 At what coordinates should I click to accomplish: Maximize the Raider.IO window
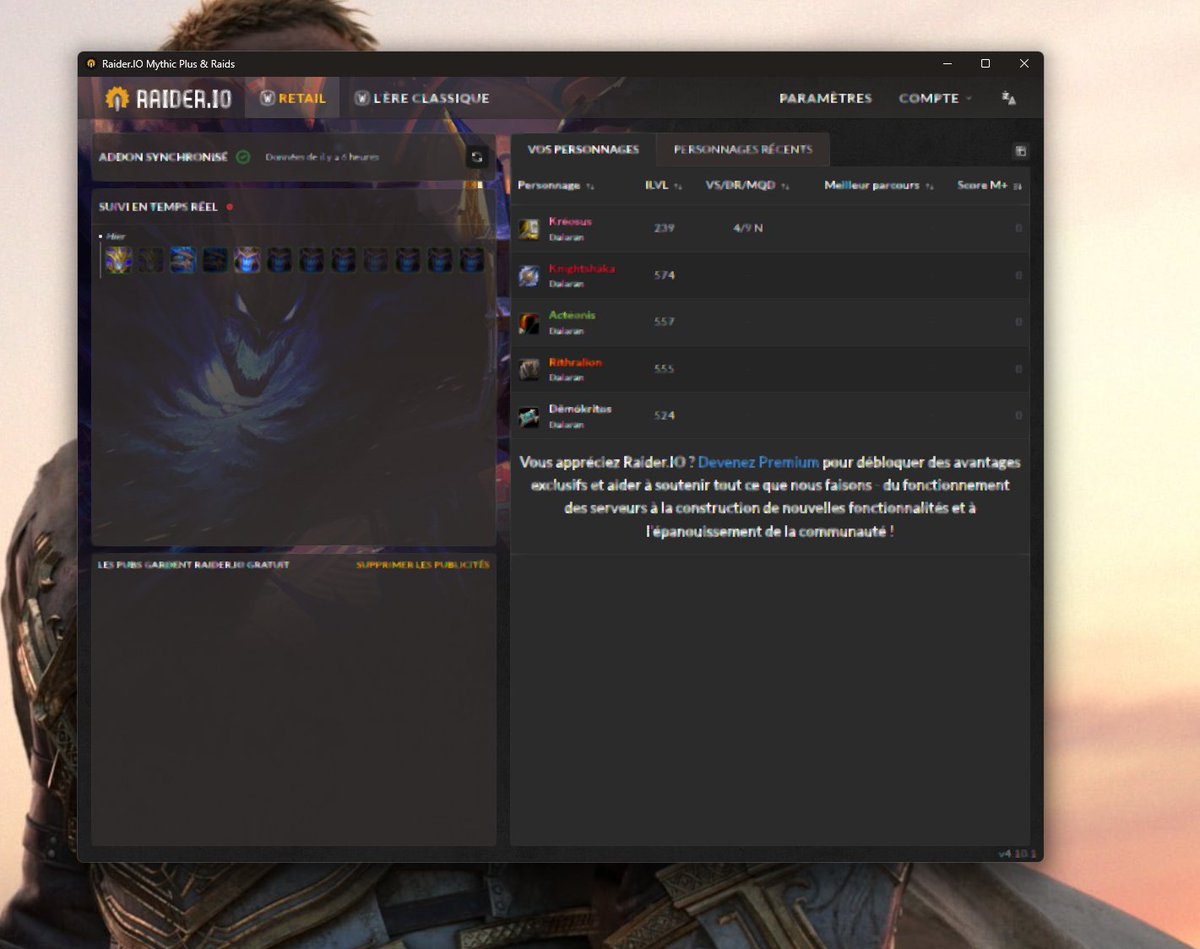[x=985, y=64]
